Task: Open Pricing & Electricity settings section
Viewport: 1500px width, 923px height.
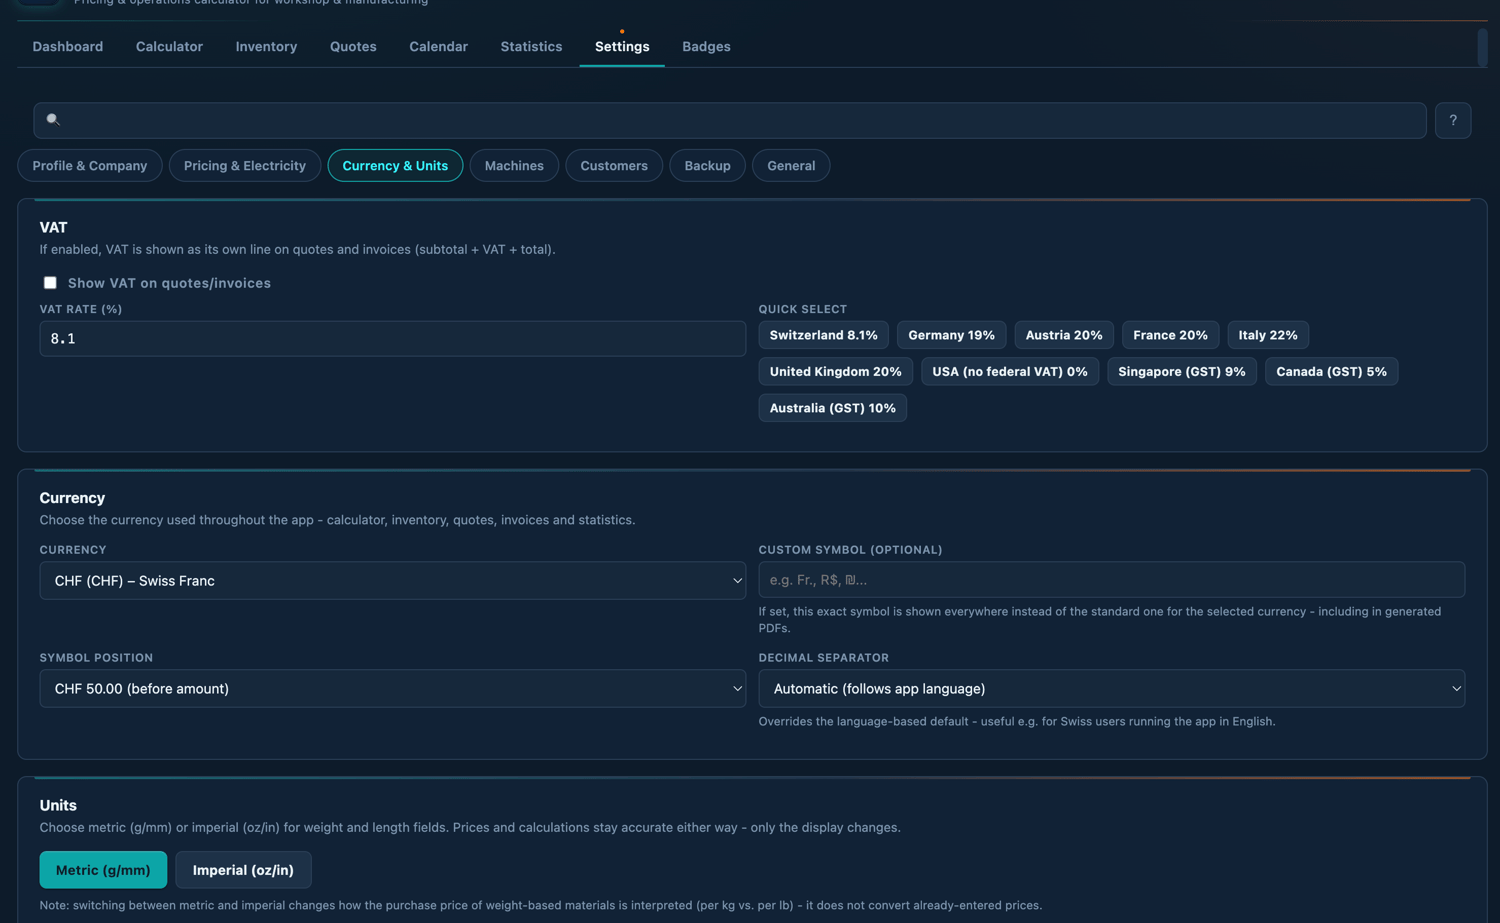Action: [245, 166]
